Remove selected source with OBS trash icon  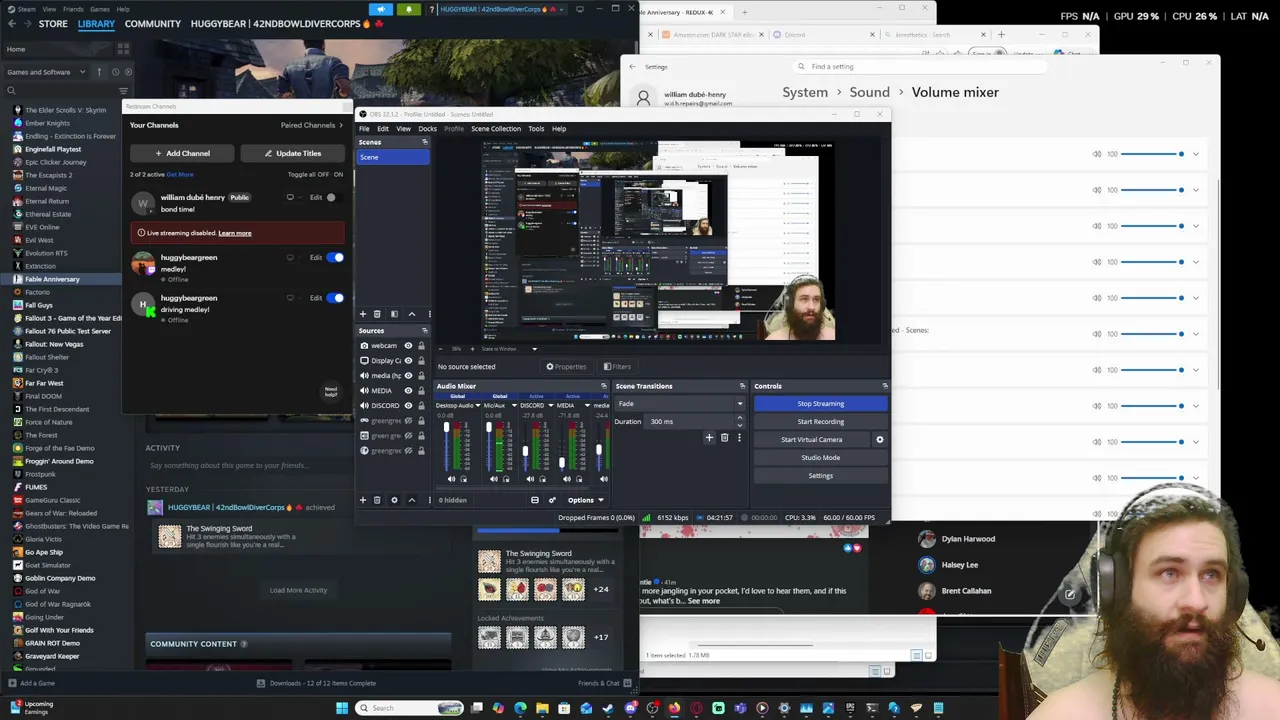tap(377, 500)
